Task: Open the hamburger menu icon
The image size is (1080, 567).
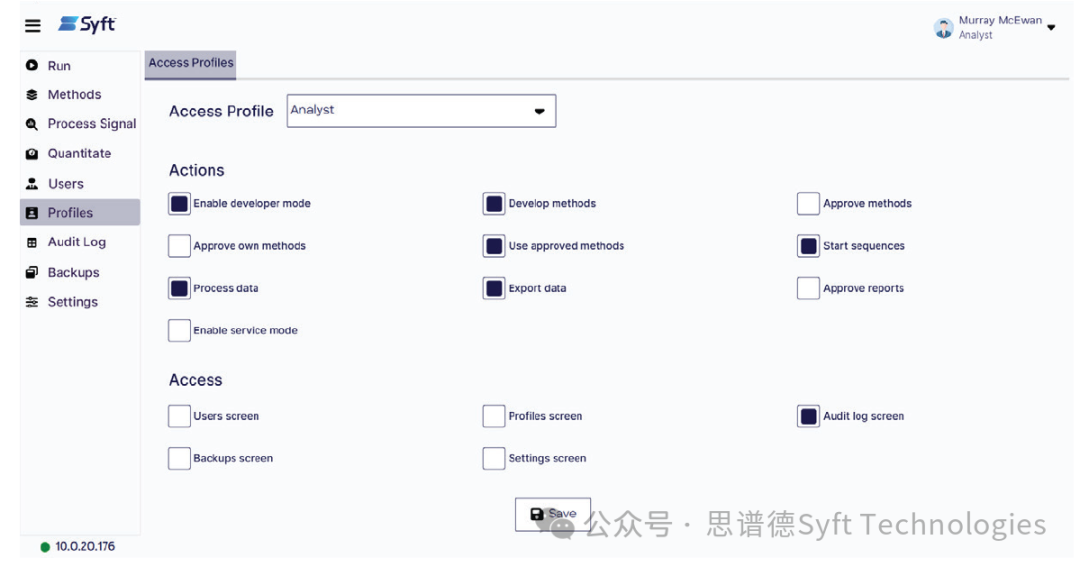Action: pyautogui.click(x=32, y=26)
